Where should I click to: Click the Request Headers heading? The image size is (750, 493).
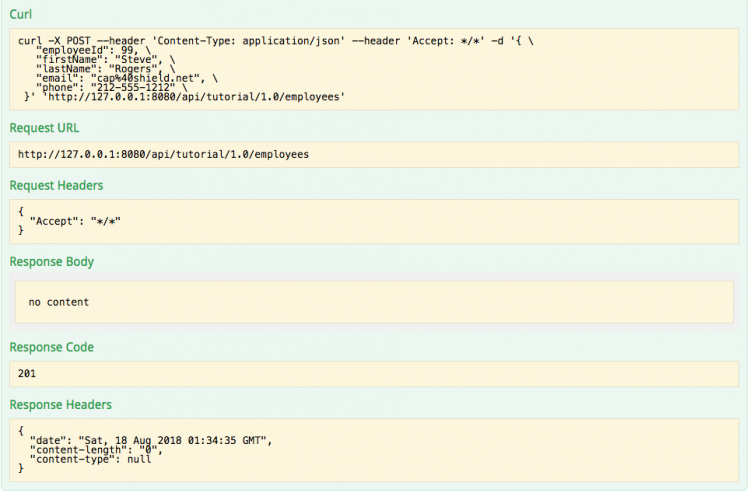click(56, 186)
